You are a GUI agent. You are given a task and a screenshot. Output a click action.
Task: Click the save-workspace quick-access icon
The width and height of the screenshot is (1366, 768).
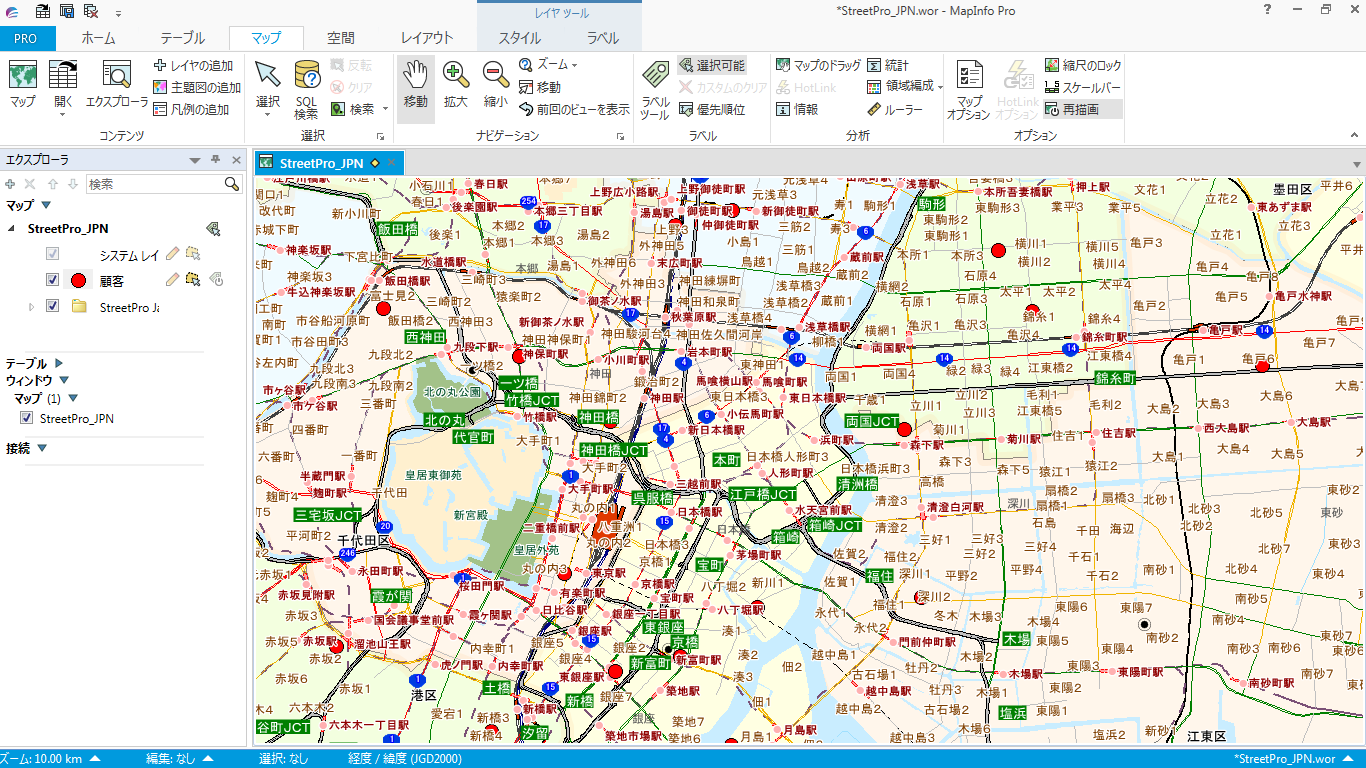tap(67, 11)
